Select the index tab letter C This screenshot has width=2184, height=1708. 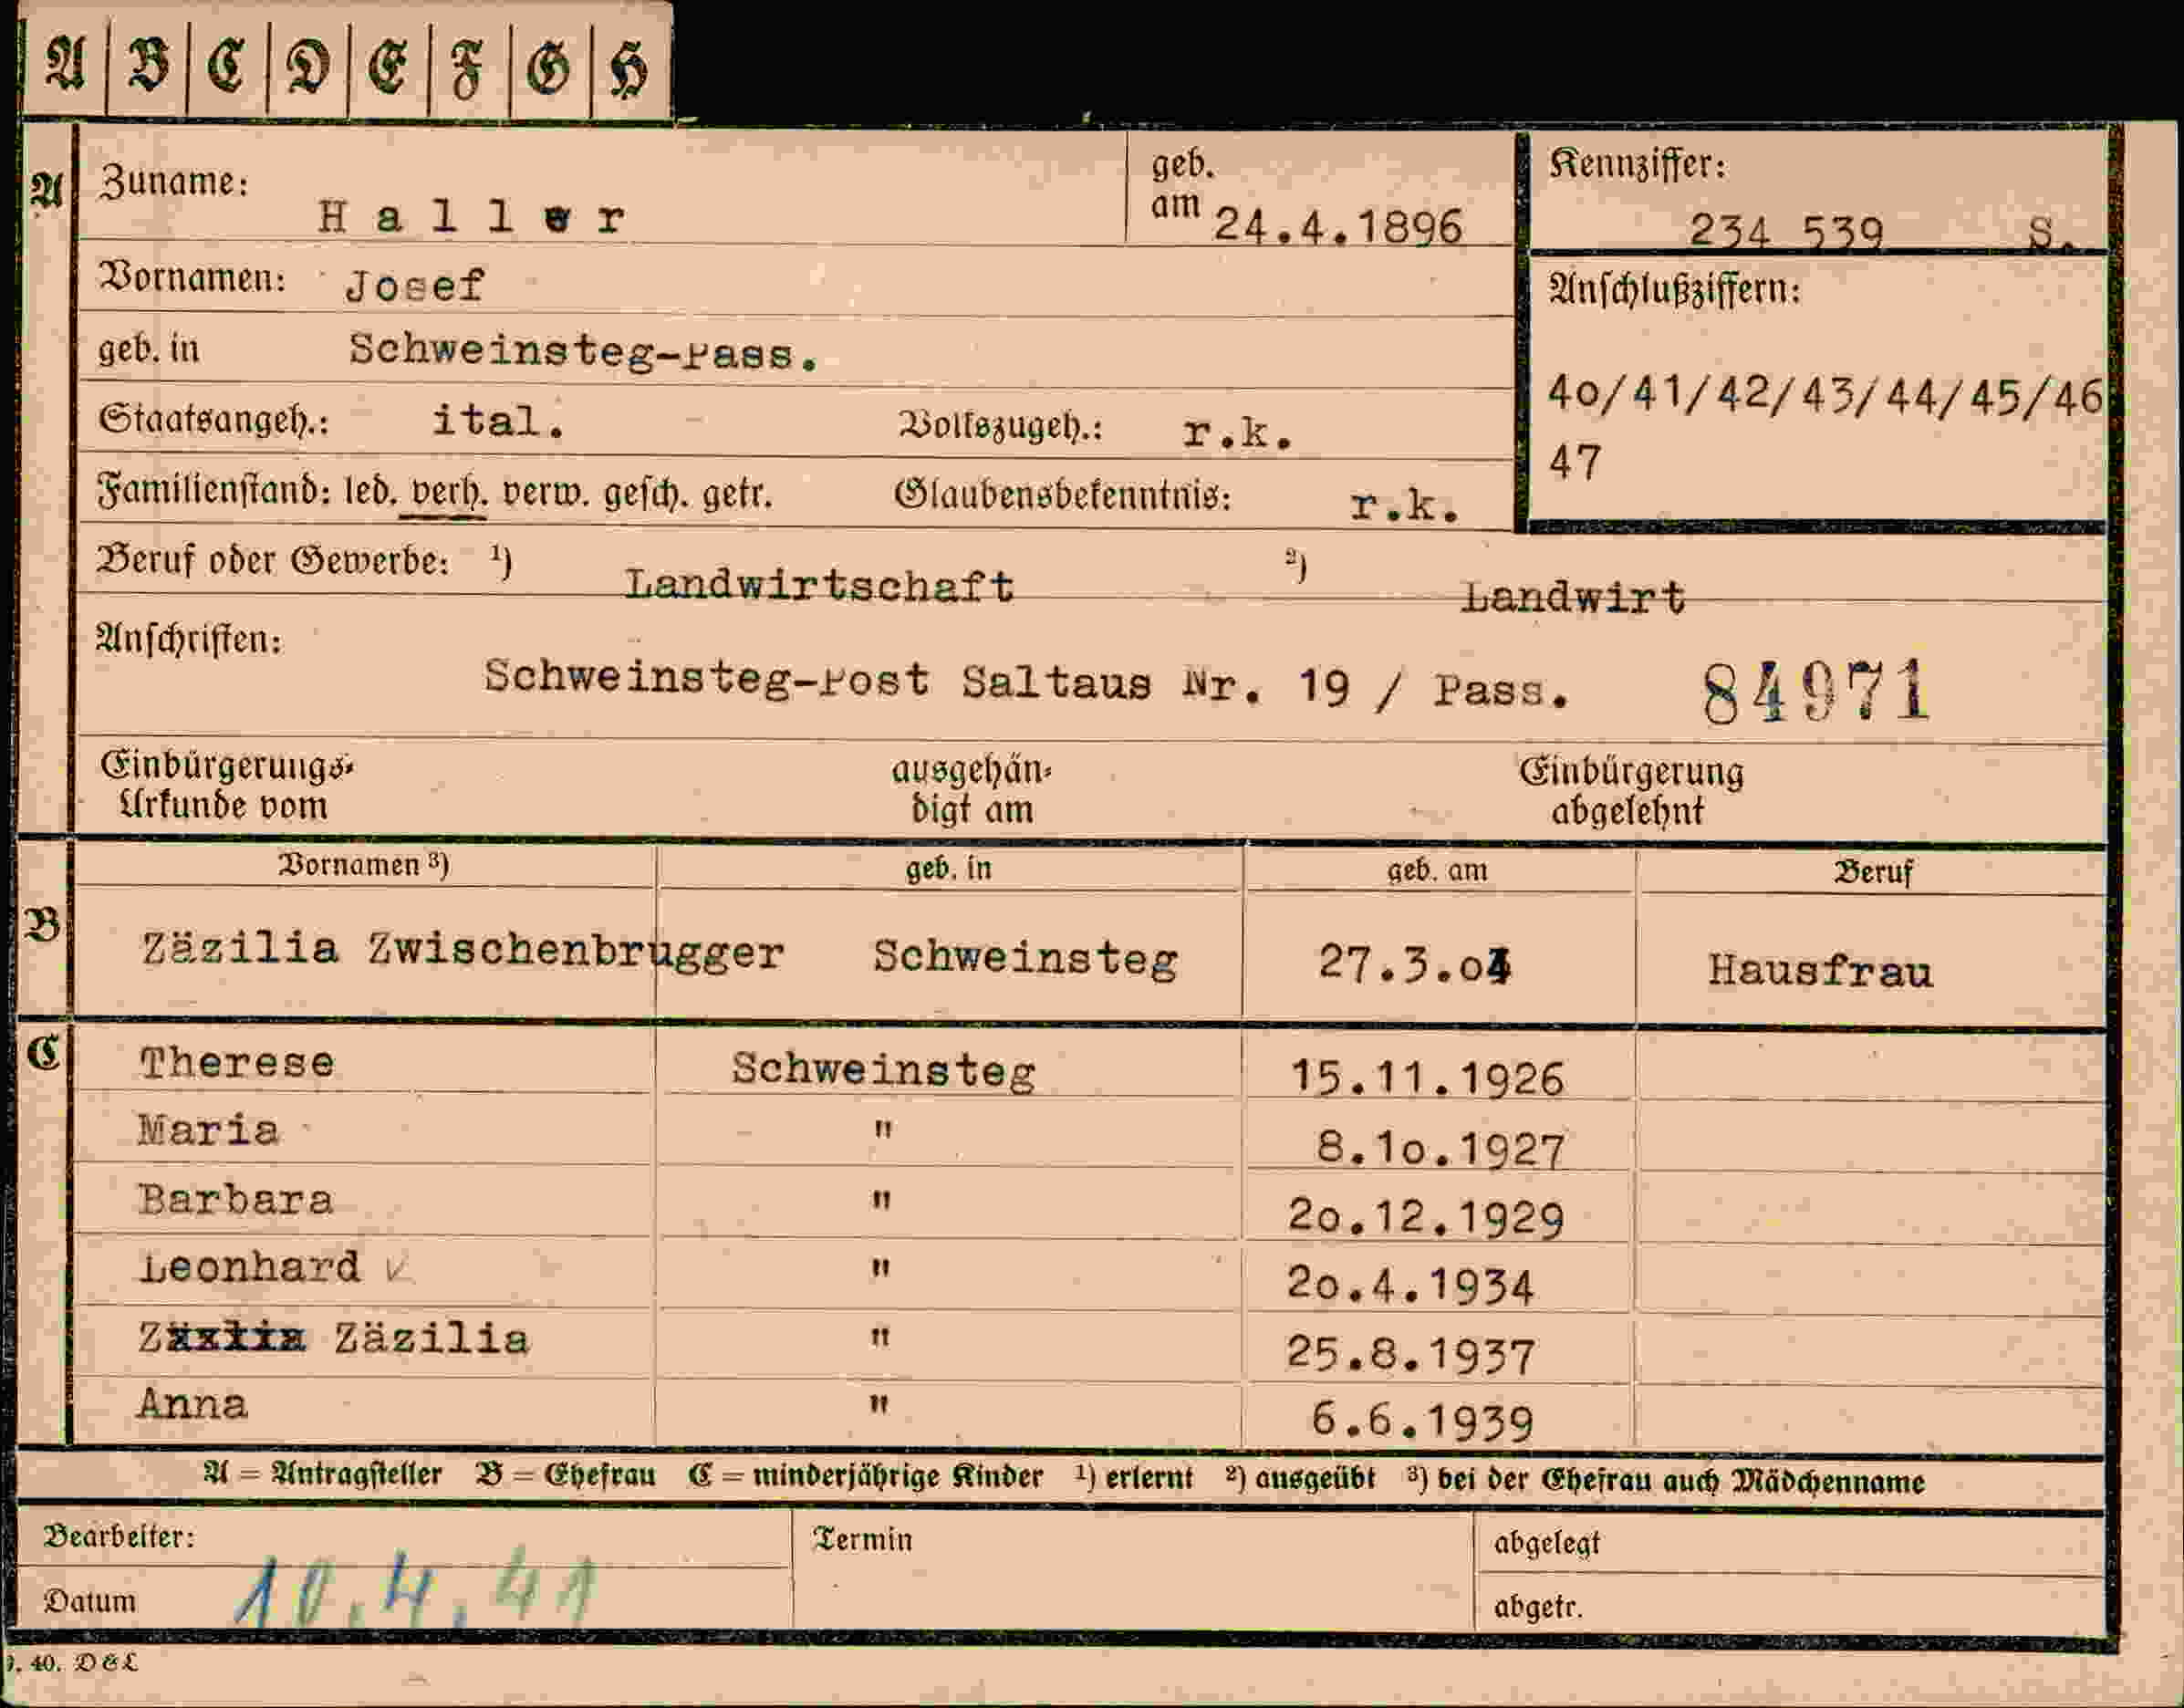tap(227, 66)
